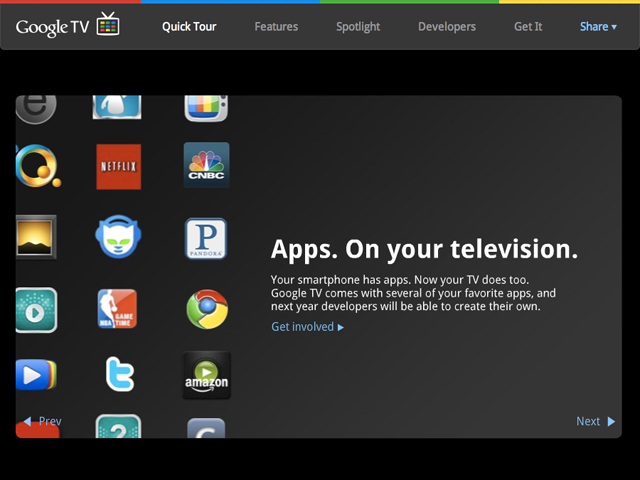Viewport: 640px width, 480px height.
Task: Click the colorful TV set icon
Action: click(x=206, y=109)
